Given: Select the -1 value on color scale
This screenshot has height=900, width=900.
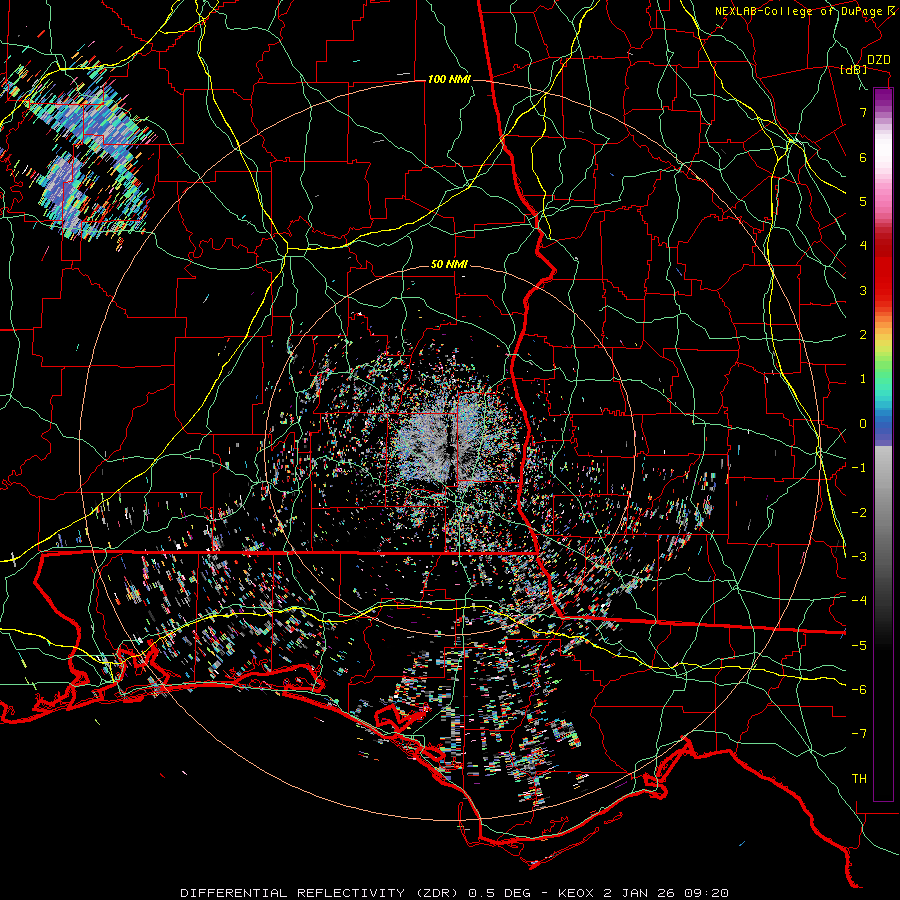Looking at the screenshot, I should [x=859, y=468].
